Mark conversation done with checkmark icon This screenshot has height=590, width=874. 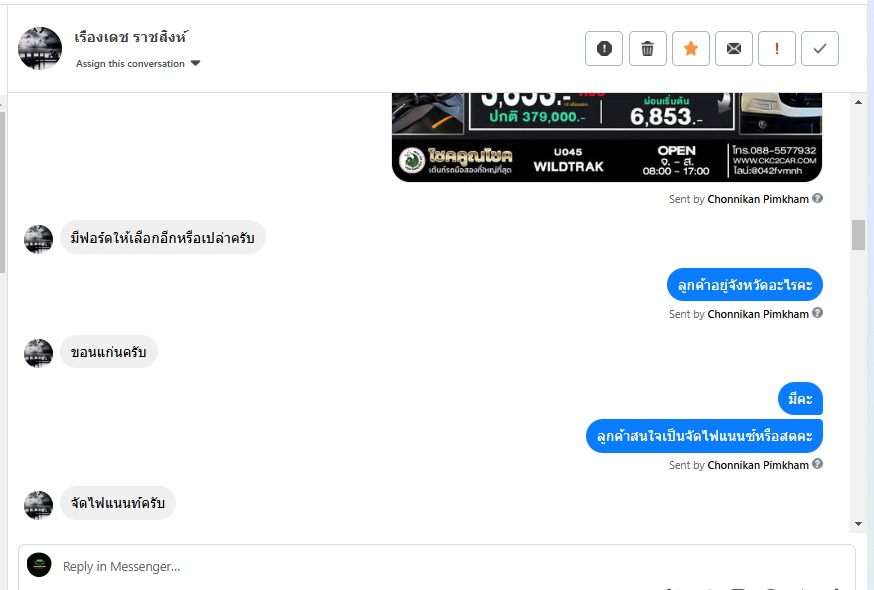(820, 49)
